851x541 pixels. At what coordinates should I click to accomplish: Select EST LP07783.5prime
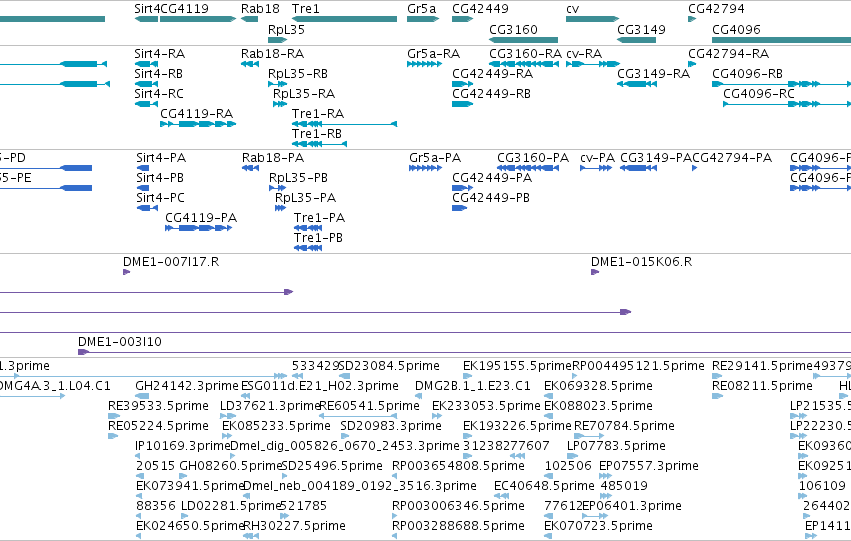tap(573, 456)
